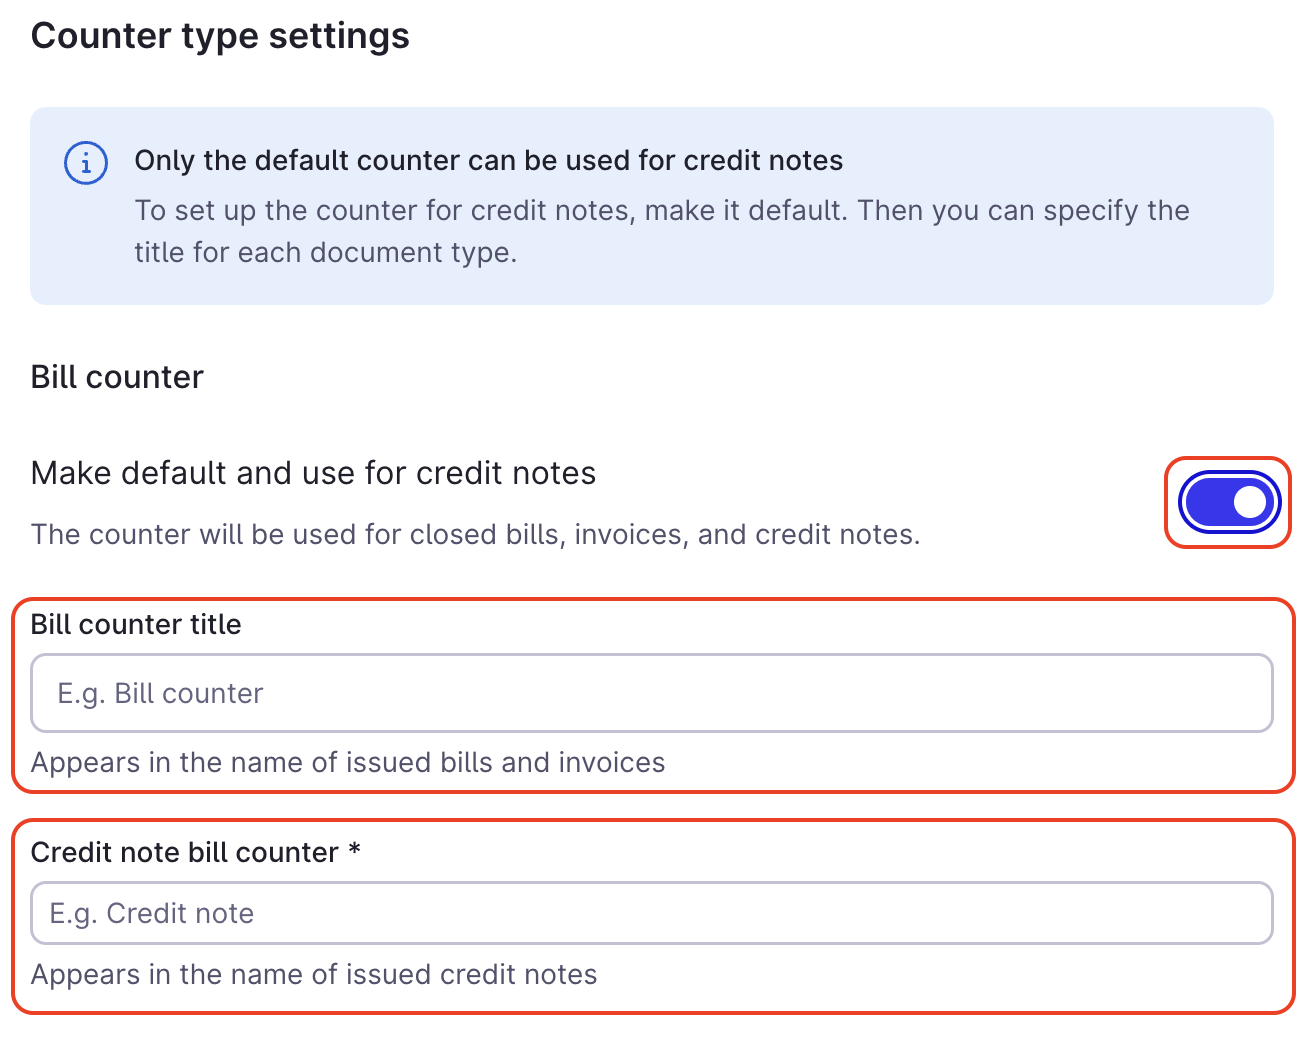Click the banner title about credit notes

click(x=488, y=160)
